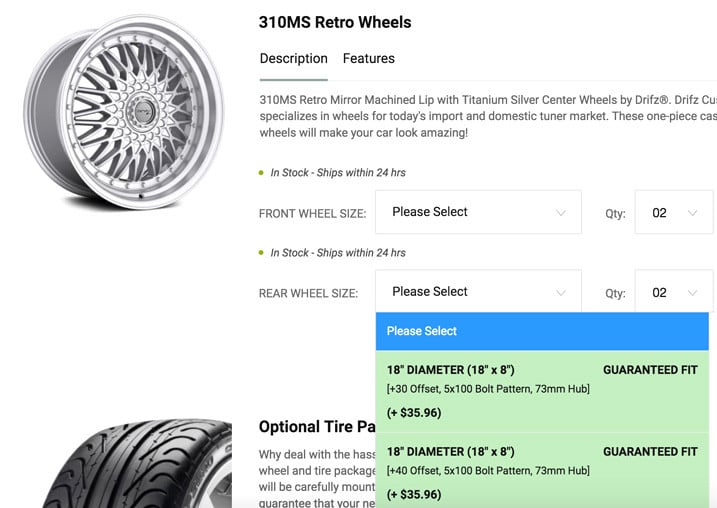The width and height of the screenshot is (717, 508).
Task: Open the Front Wheel Size dropdown
Action: point(478,212)
